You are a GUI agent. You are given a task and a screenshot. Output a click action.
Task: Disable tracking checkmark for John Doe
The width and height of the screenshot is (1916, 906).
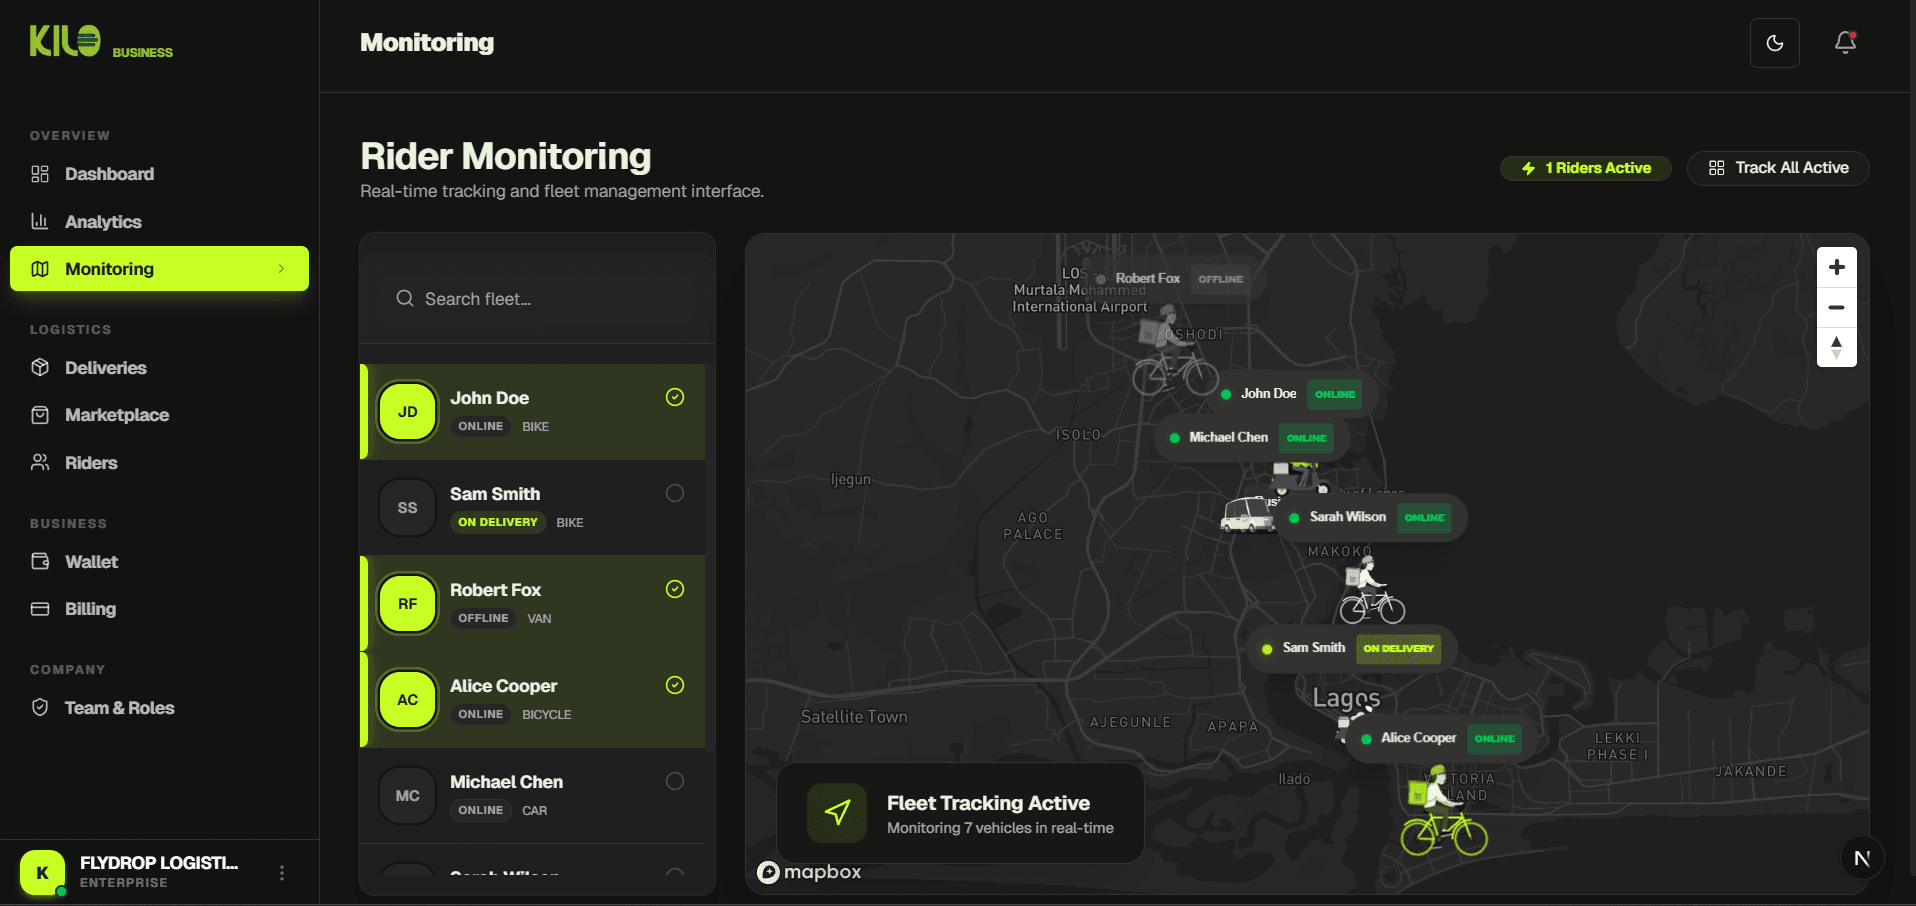pyautogui.click(x=674, y=397)
